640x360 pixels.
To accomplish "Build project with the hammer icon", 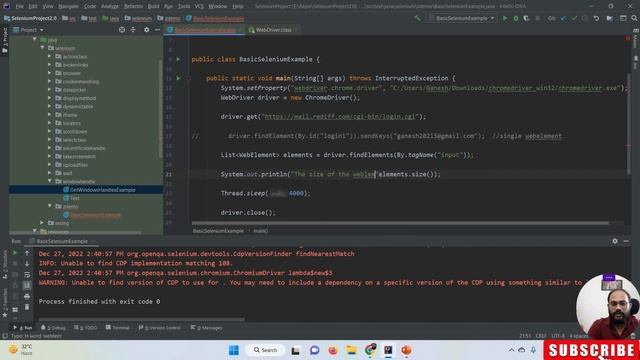I will click(x=417, y=18).
